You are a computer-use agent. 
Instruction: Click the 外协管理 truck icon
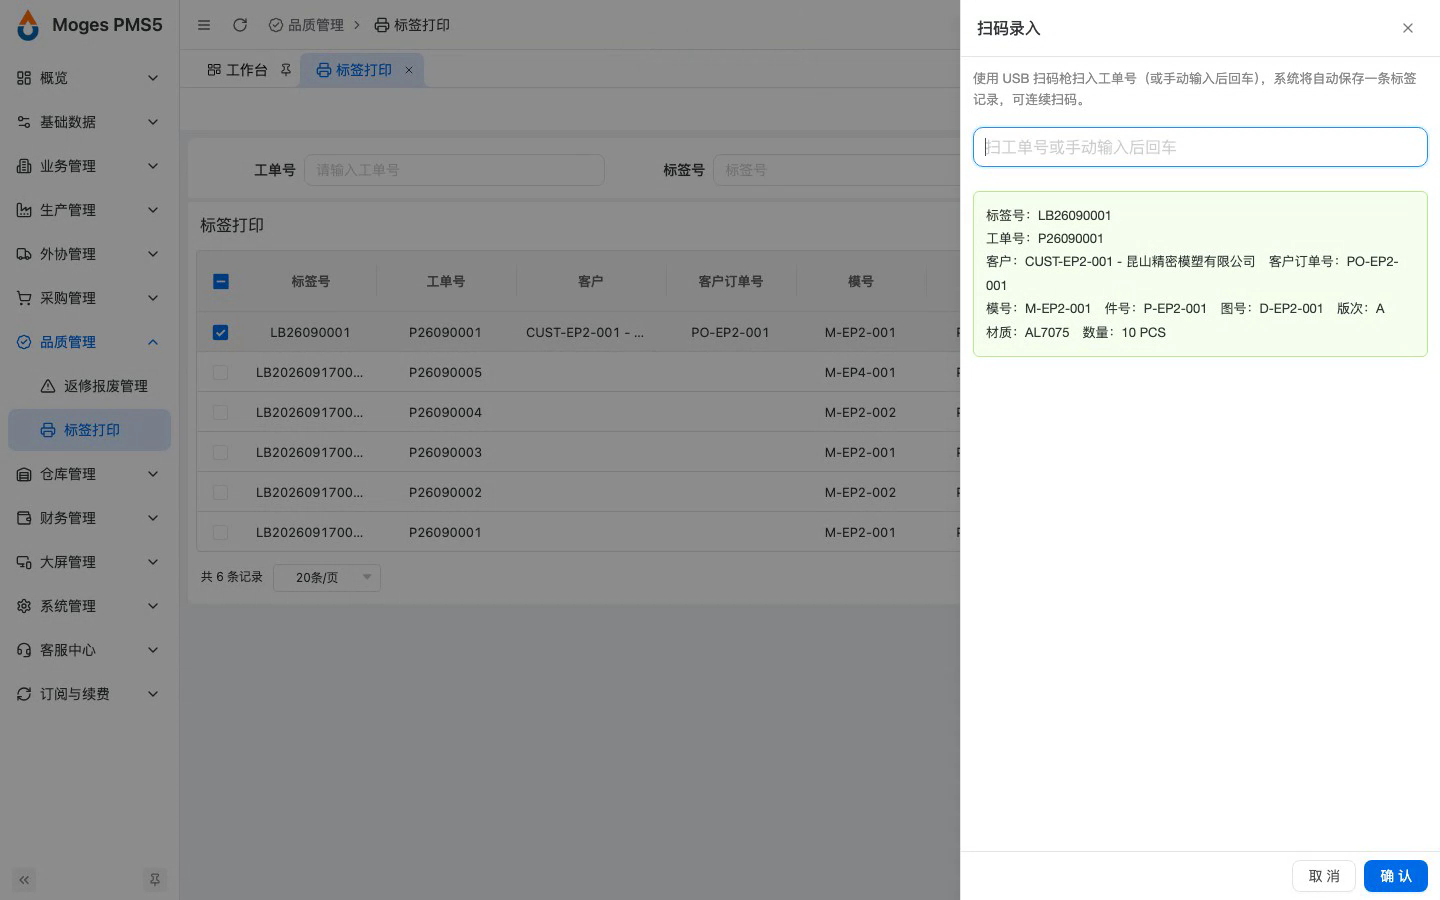point(24,254)
